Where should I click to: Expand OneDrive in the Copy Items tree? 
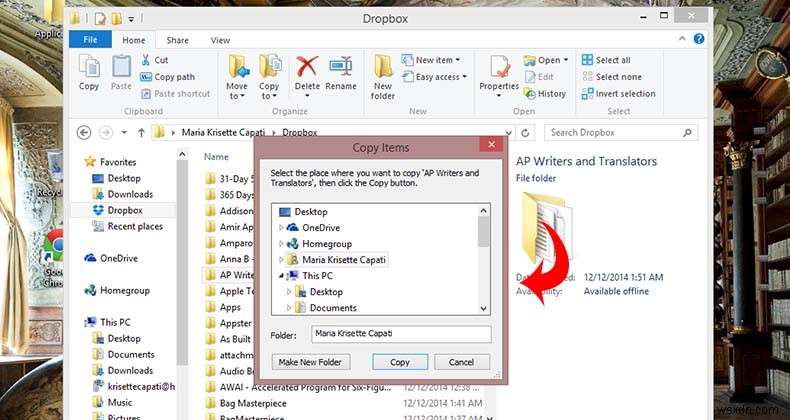[281, 228]
